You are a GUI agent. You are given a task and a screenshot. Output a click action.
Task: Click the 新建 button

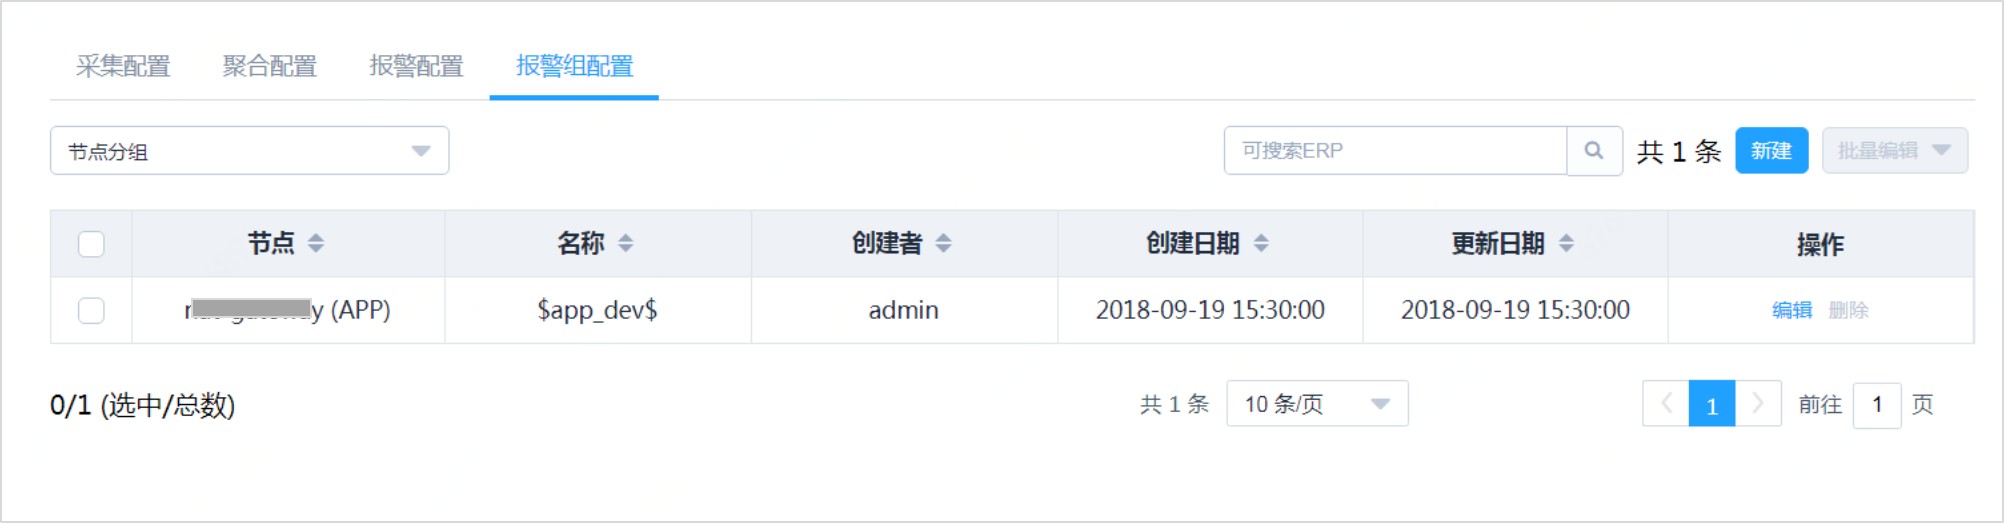click(1771, 151)
